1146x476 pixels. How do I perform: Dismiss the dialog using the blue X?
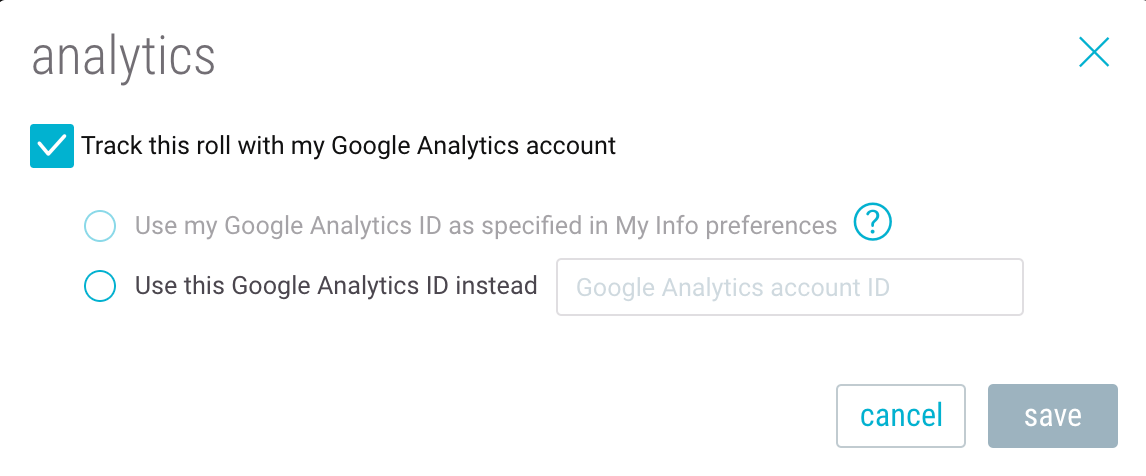[1094, 53]
